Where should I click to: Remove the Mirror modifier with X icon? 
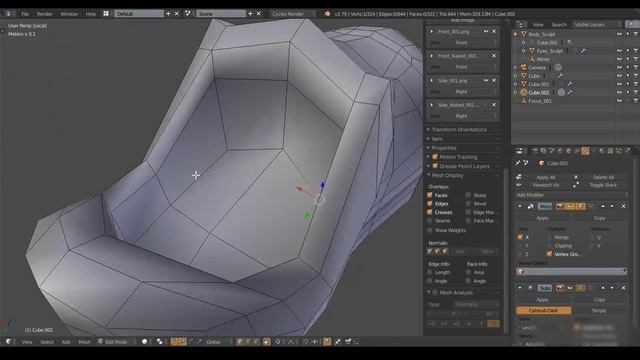(623, 206)
